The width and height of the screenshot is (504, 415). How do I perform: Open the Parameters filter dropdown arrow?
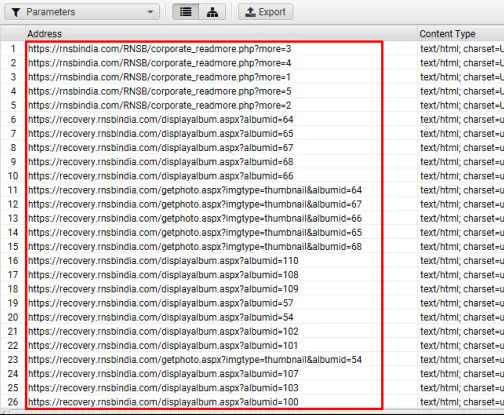(150, 12)
